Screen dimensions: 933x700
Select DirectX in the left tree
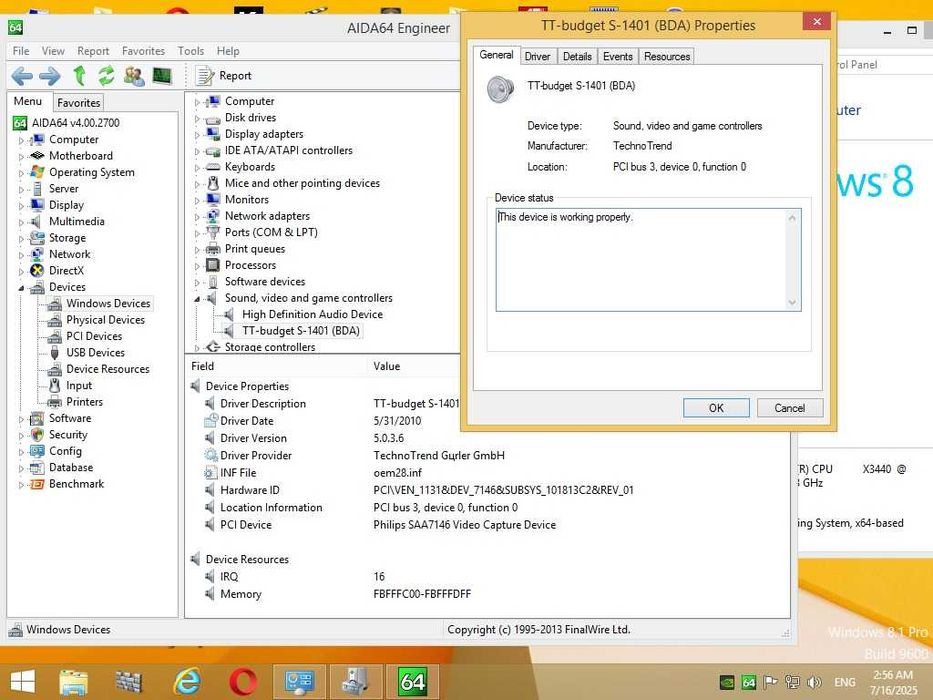click(67, 270)
